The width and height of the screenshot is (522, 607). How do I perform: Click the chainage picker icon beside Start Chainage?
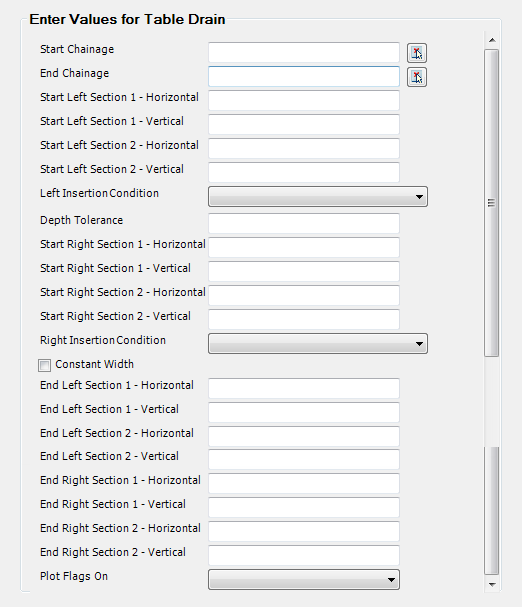[x=417, y=53]
